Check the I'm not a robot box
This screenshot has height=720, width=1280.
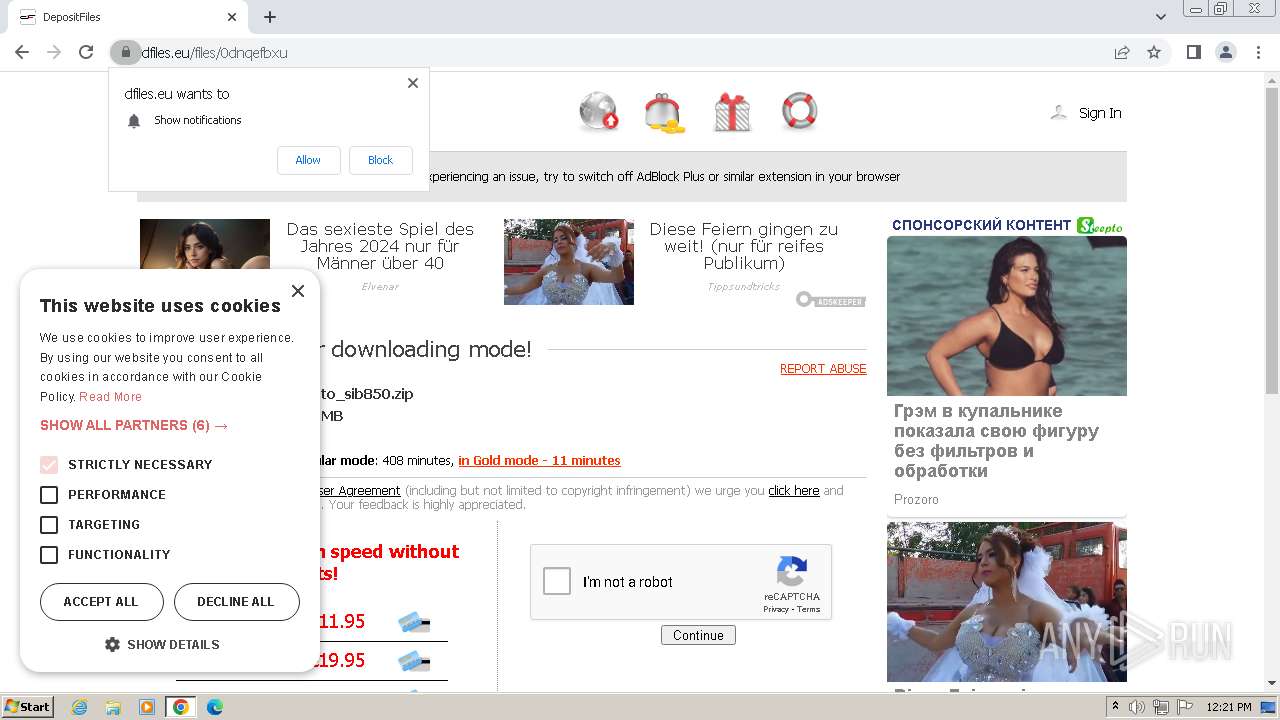click(557, 582)
